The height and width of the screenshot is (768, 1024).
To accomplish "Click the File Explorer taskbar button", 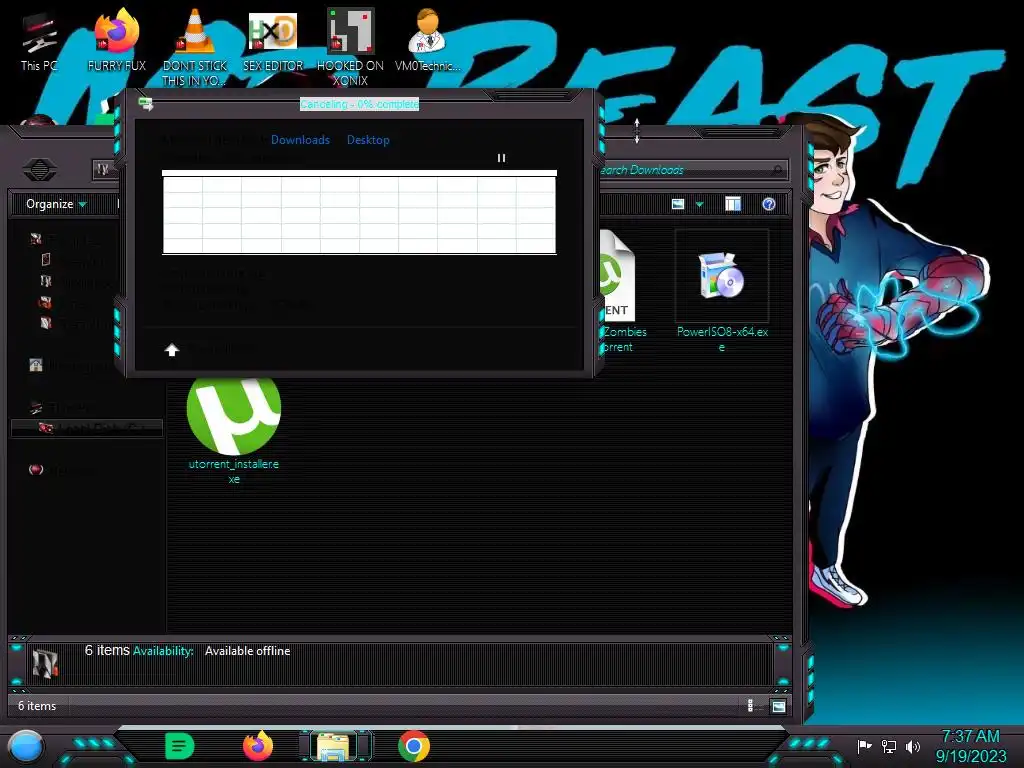I will click(336, 746).
